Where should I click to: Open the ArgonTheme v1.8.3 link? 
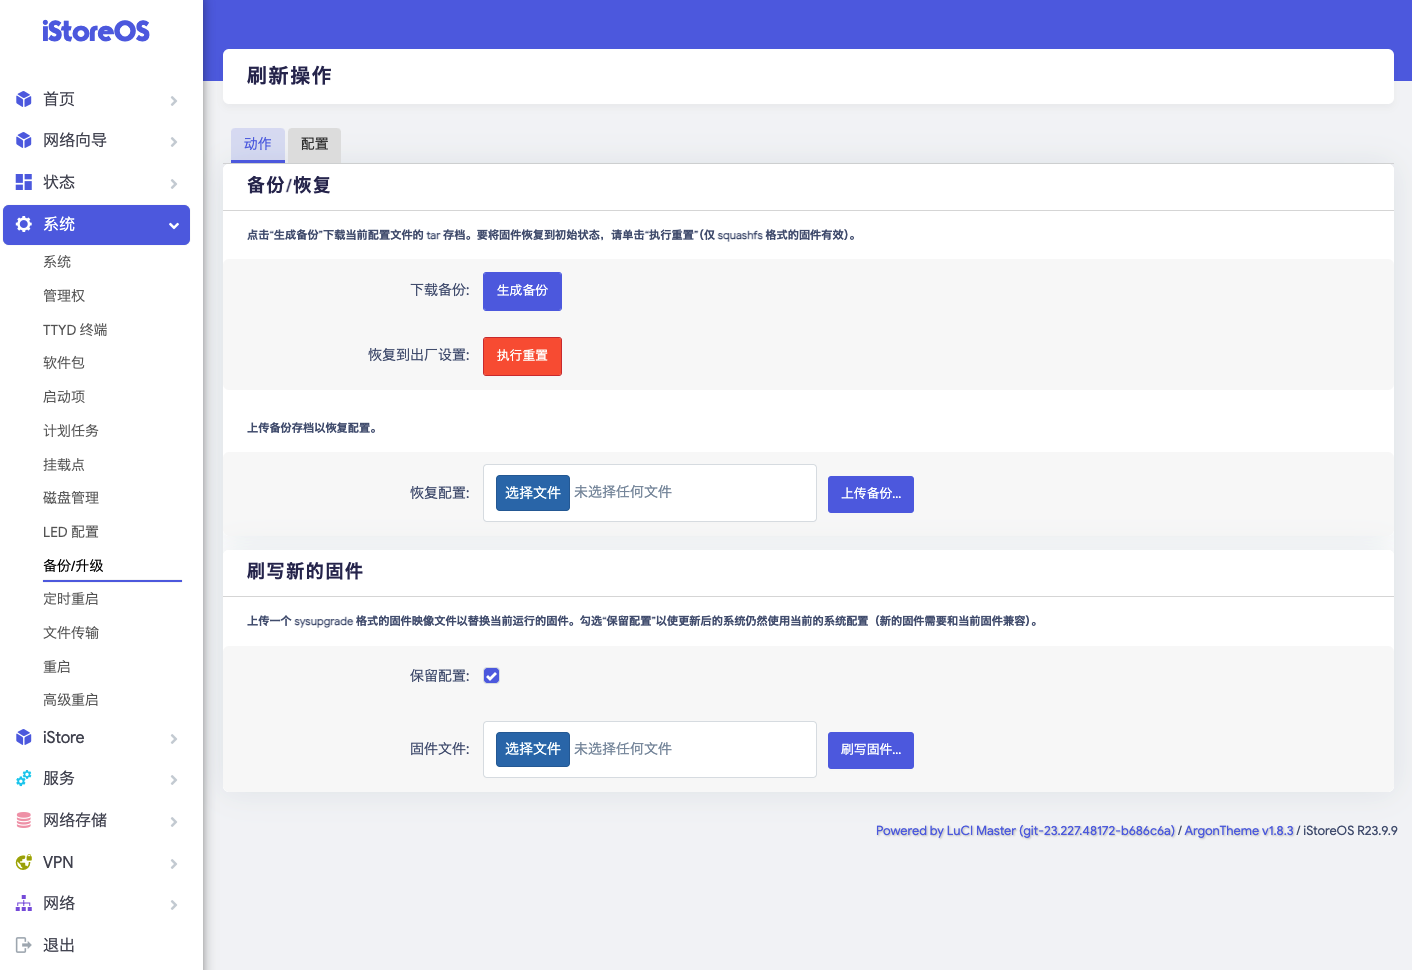[1239, 830]
